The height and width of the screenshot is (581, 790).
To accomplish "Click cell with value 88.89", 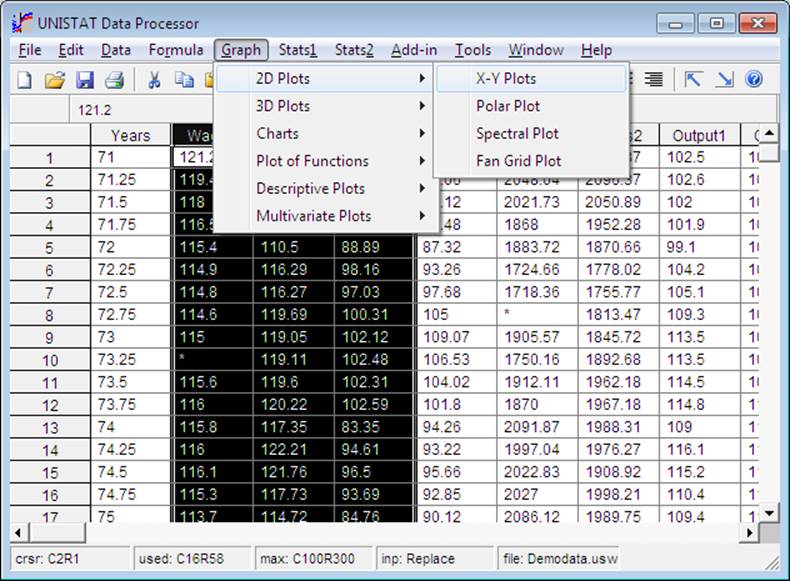I will (x=374, y=247).
